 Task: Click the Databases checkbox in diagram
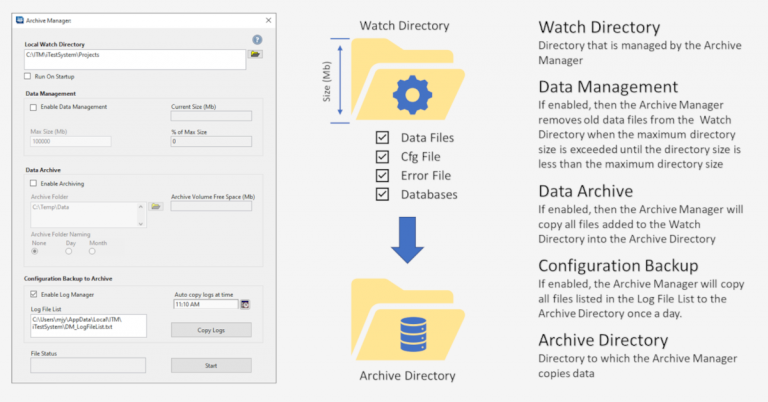[383, 194]
